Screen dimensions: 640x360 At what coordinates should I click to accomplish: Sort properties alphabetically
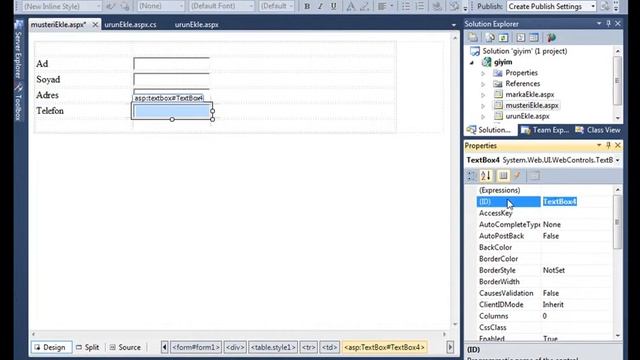pyautogui.click(x=486, y=176)
